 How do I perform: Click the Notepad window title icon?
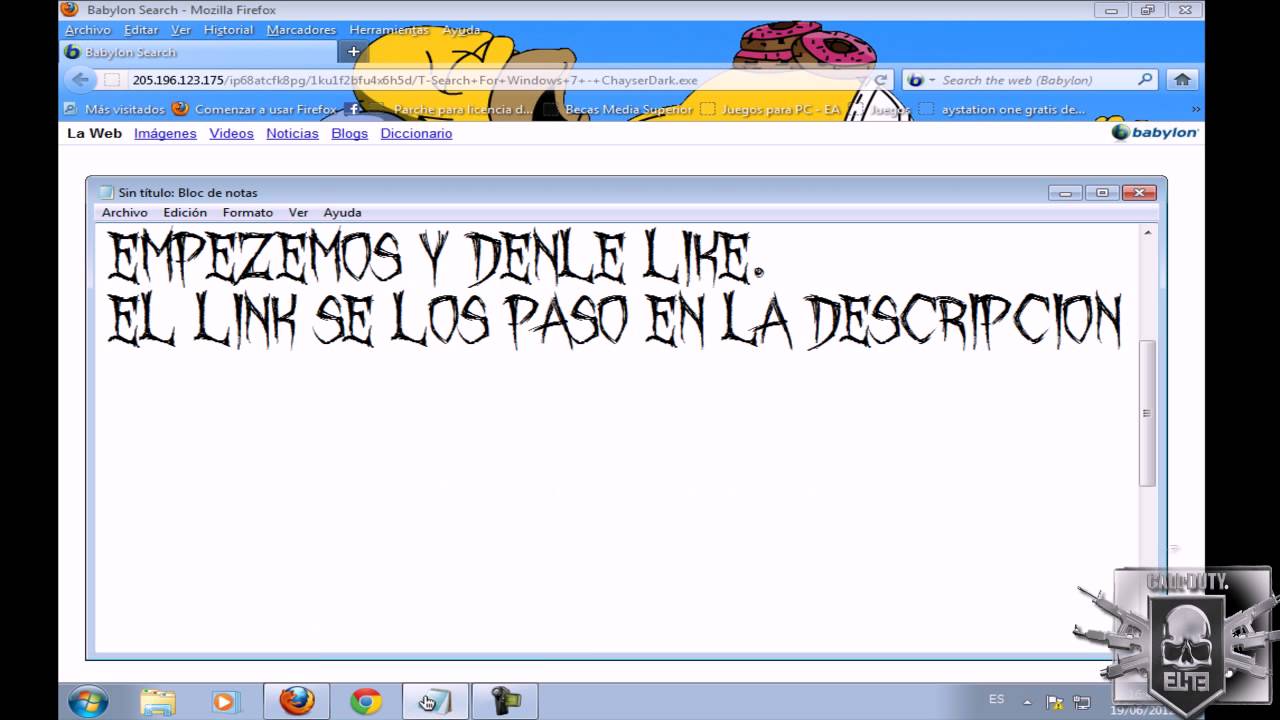[x=107, y=193]
